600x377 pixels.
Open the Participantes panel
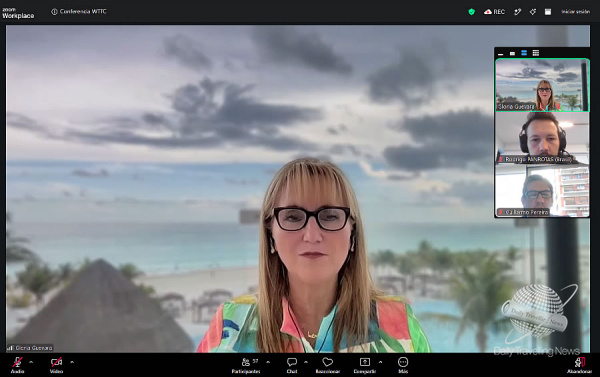pyautogui.click(x=246, y=365)
